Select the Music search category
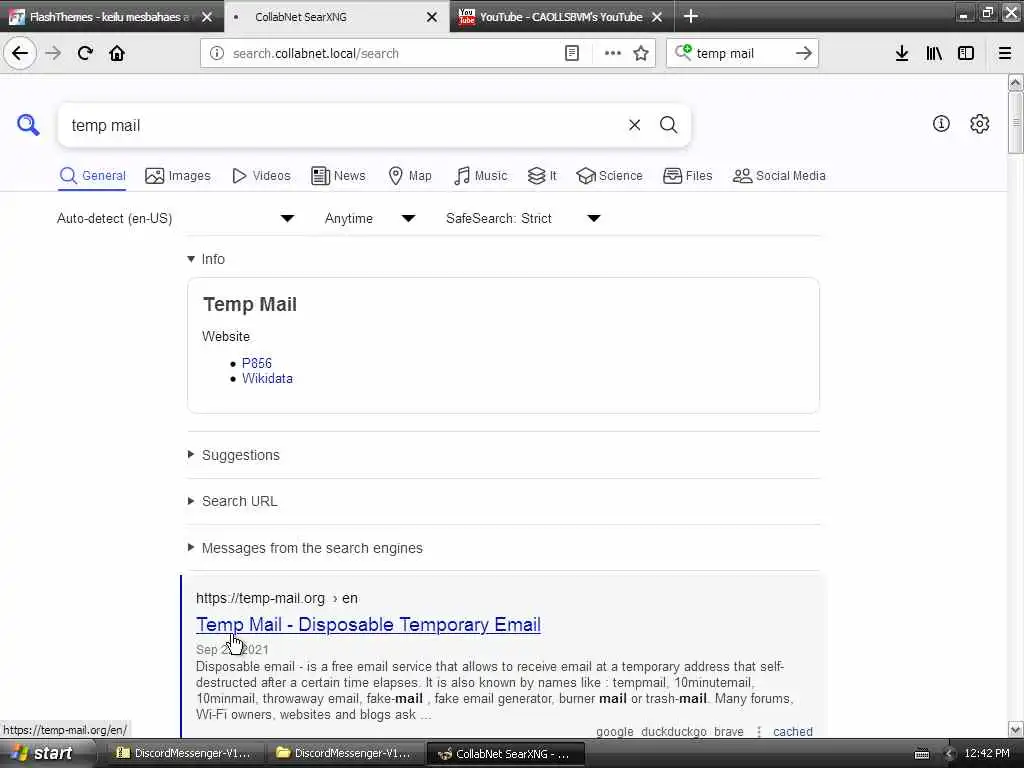The image size is (1024, 768). coord(480,176)
